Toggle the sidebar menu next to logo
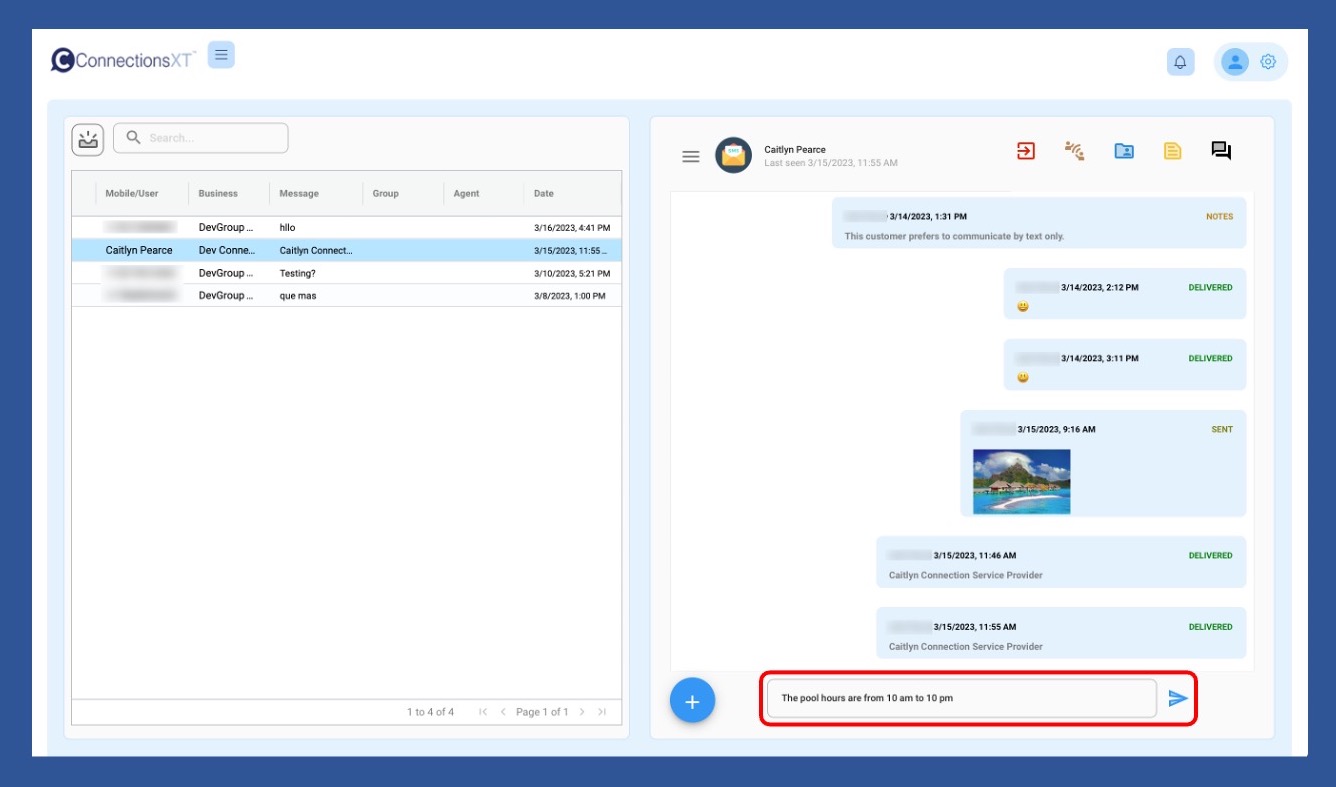This screenshot has height=787, width=1336. tap(221, 55)
